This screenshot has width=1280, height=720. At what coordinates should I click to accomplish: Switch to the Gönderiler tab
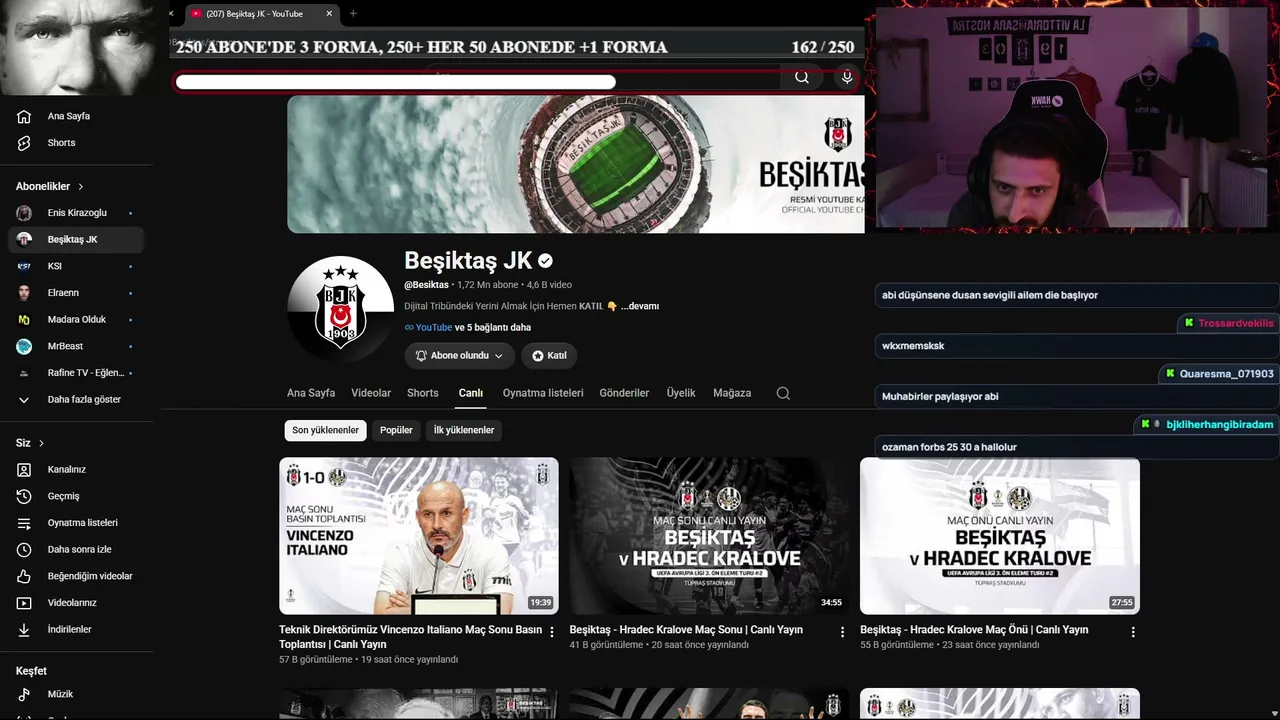pyautogui.click(x=624, y=393)
